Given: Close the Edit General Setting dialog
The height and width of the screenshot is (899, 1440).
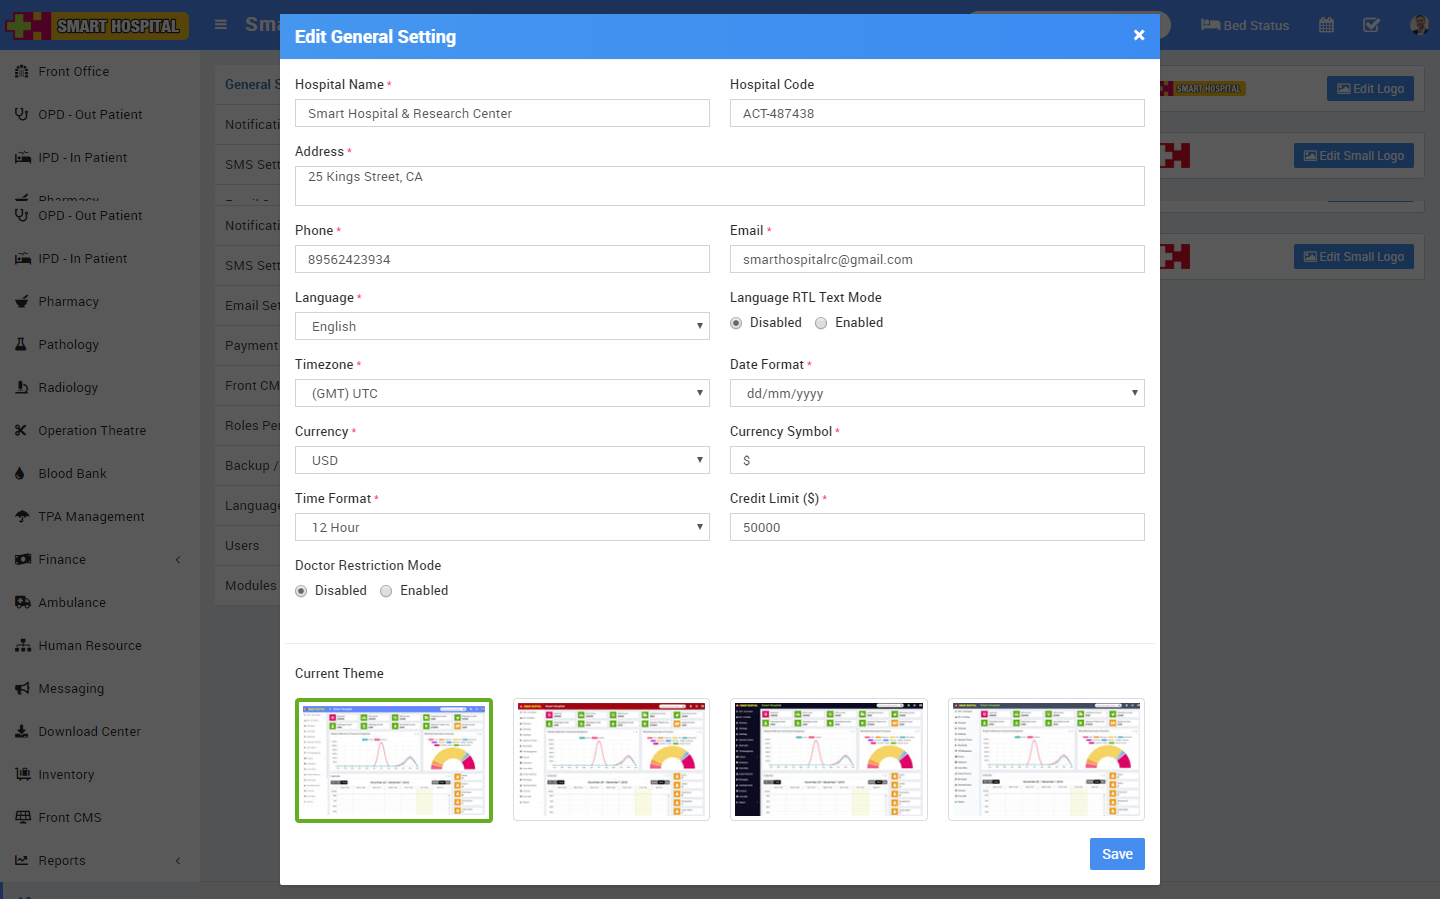Looking at the screenshot, I should click(1139, 35).
